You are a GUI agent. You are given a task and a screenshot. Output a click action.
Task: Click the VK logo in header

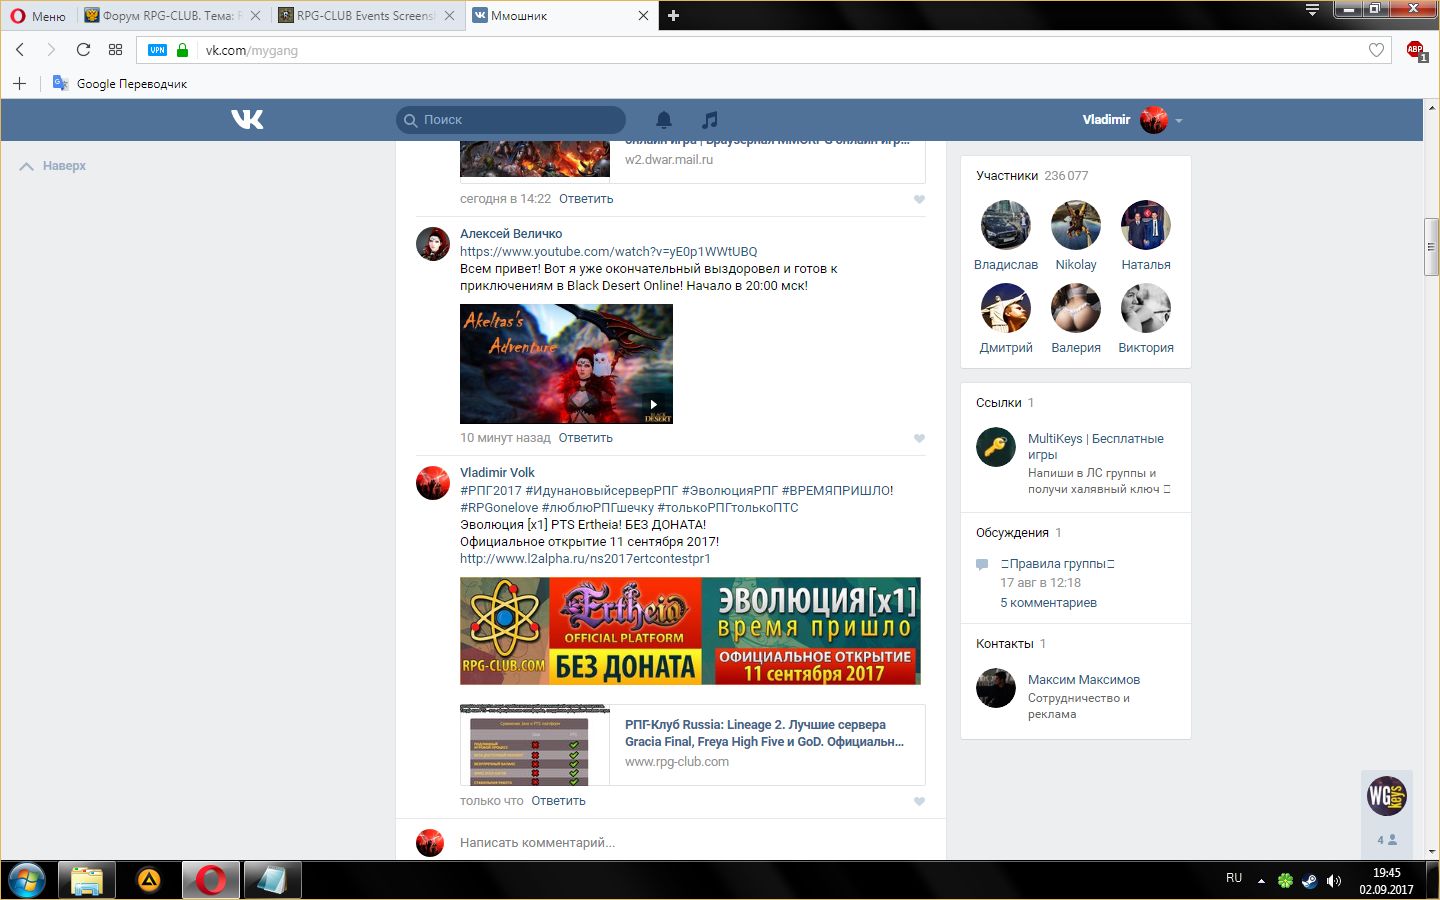coord(247,119)
